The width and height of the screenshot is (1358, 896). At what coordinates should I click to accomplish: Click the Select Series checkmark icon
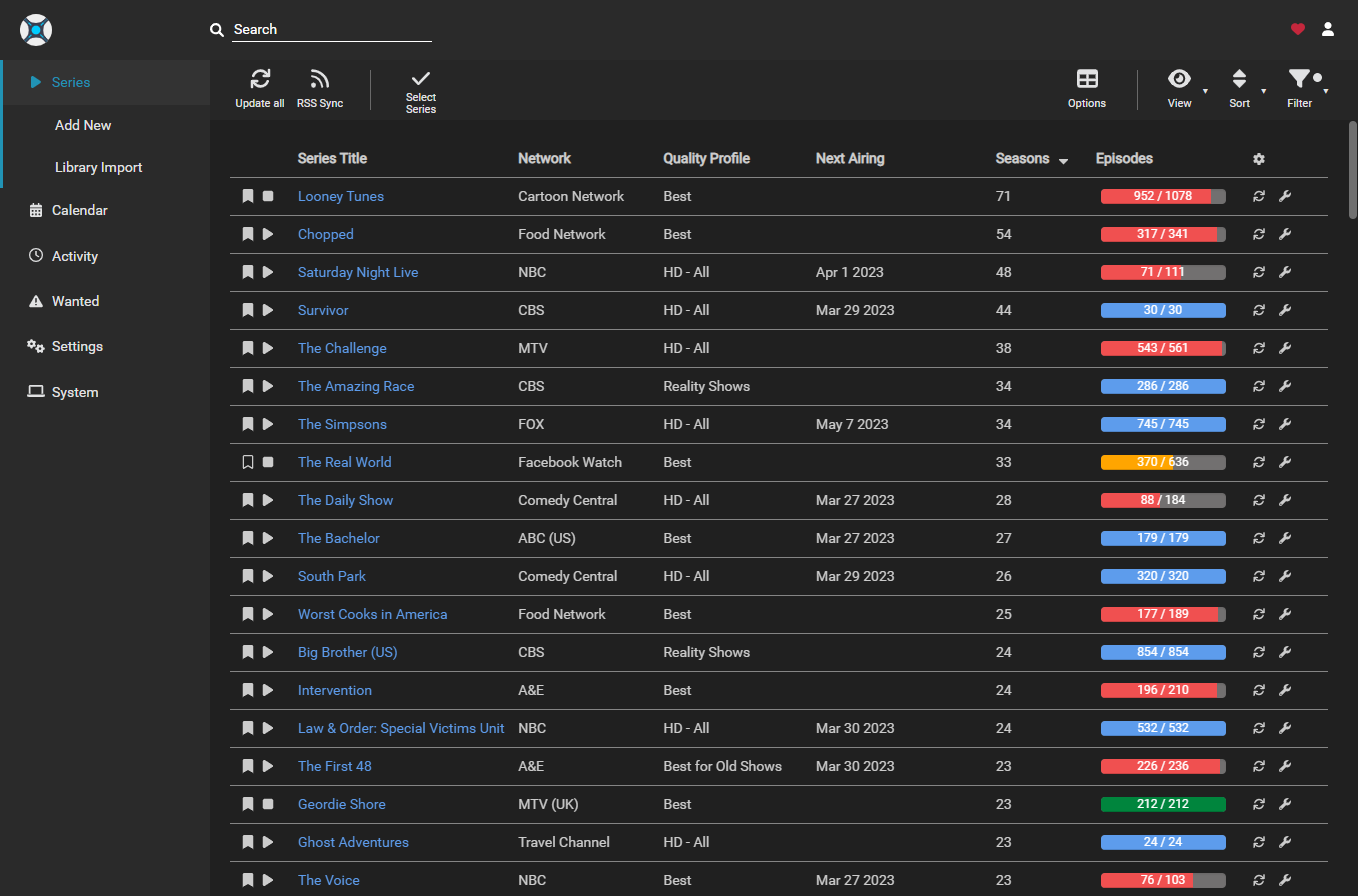click(421, 79)
